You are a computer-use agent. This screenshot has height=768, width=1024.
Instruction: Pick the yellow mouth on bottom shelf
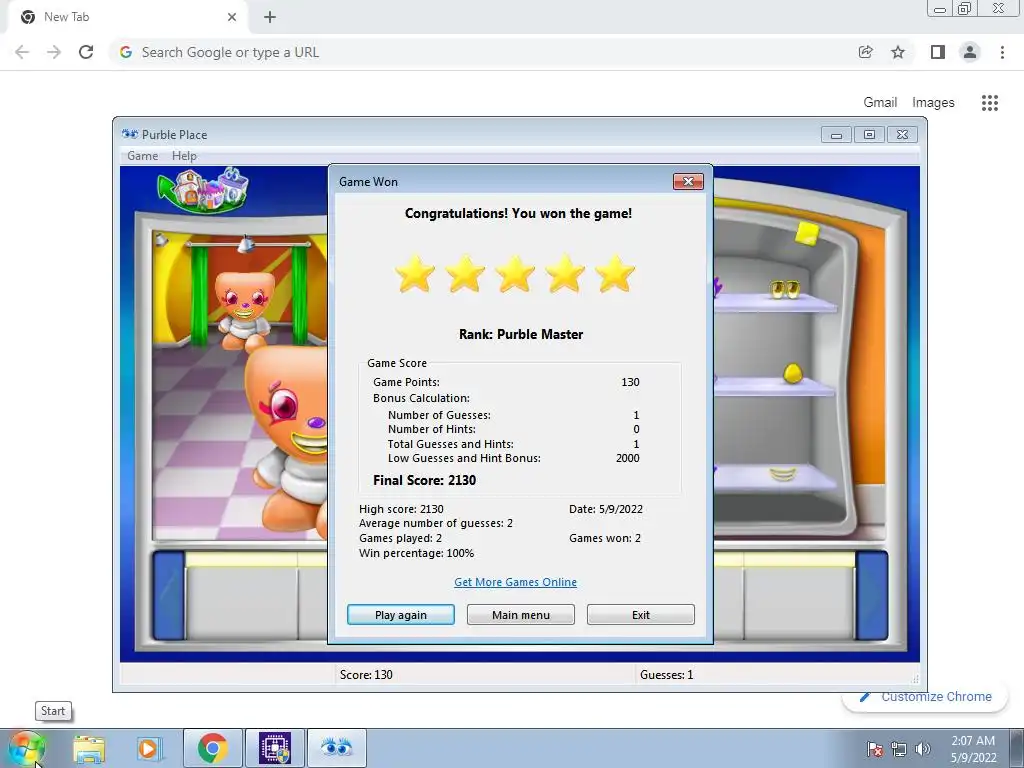[782, 474]
